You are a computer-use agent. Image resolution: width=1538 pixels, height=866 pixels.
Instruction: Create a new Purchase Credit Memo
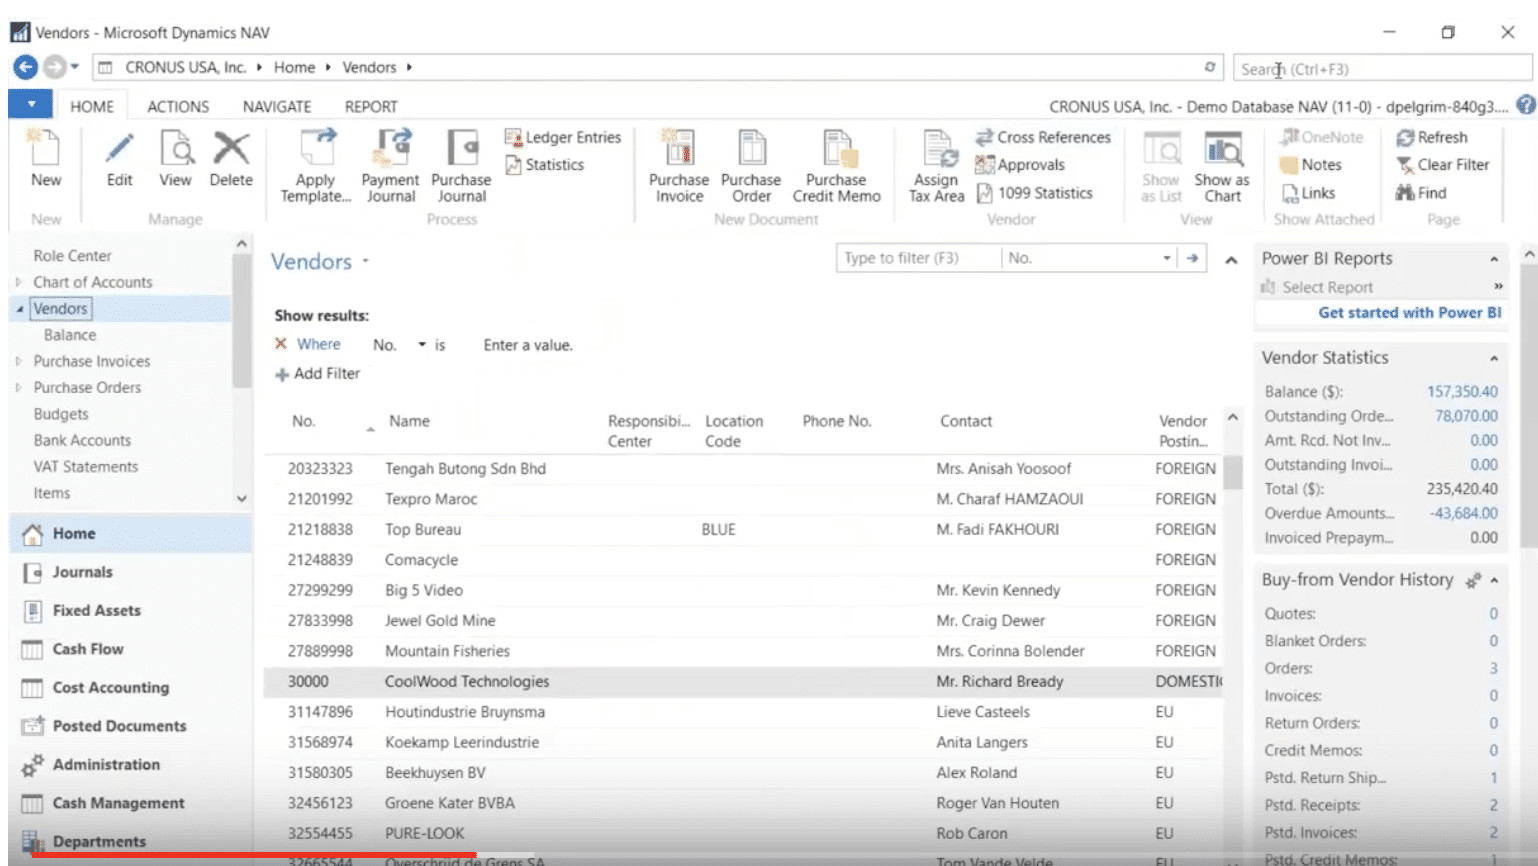pos(837,166)
